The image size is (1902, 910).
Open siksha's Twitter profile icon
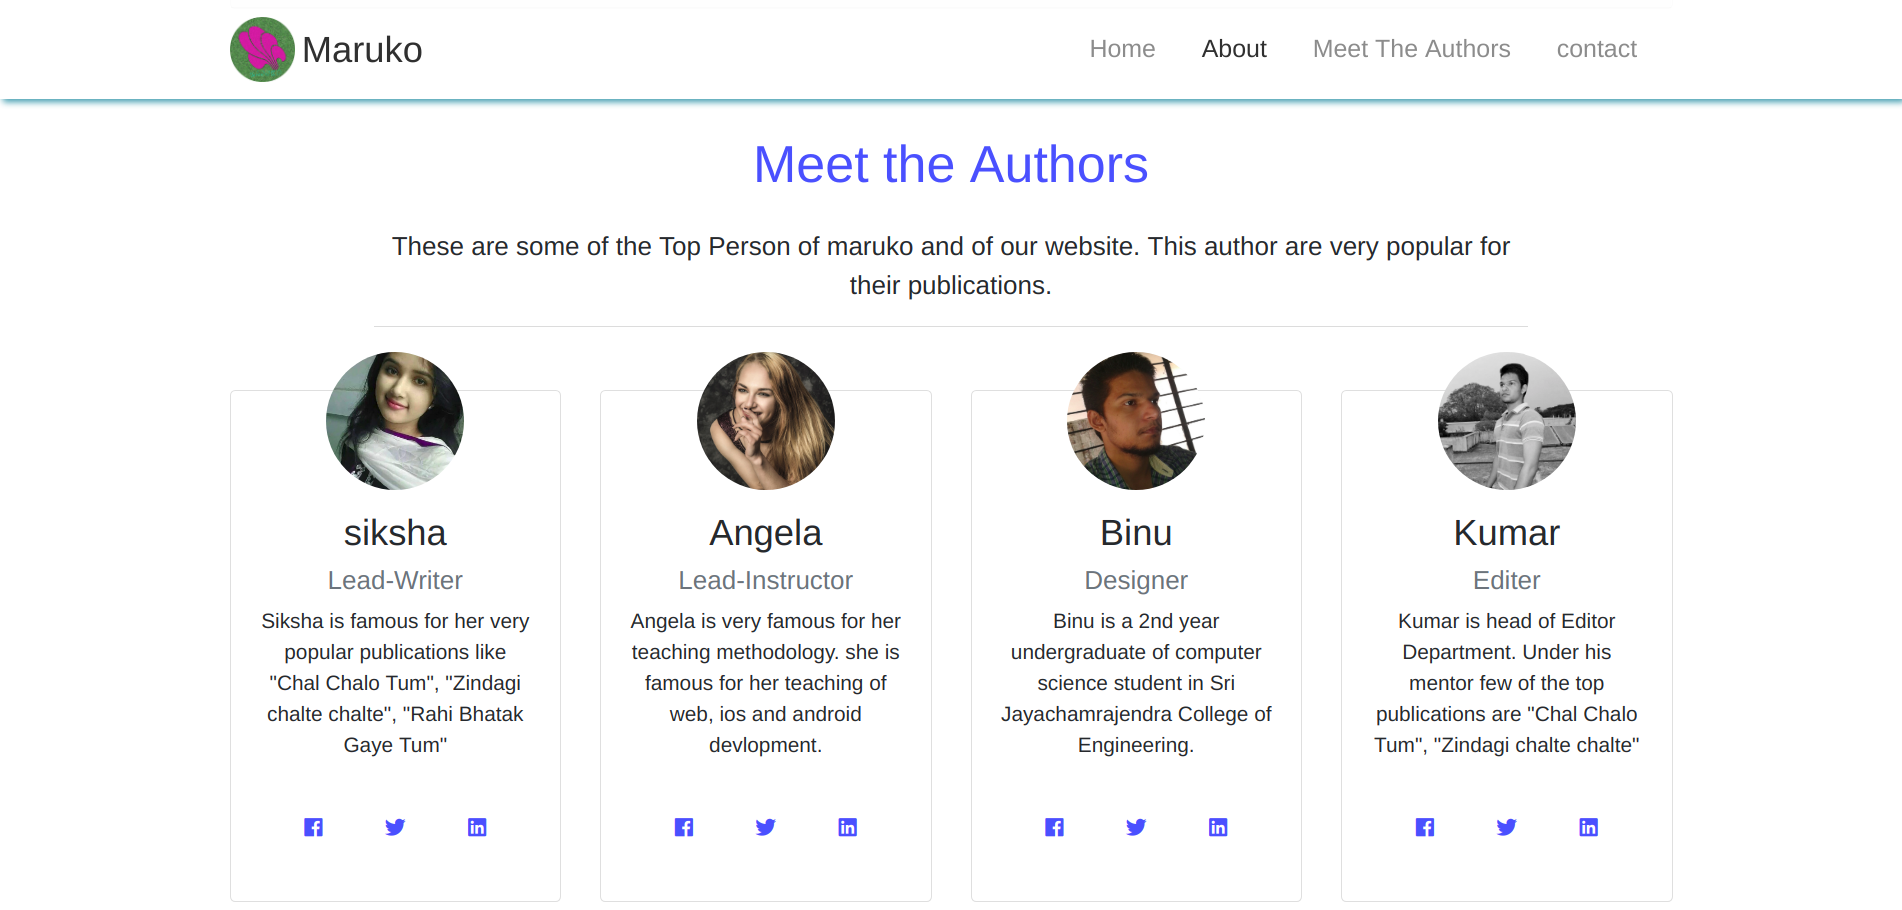click(x=395, y=827)
